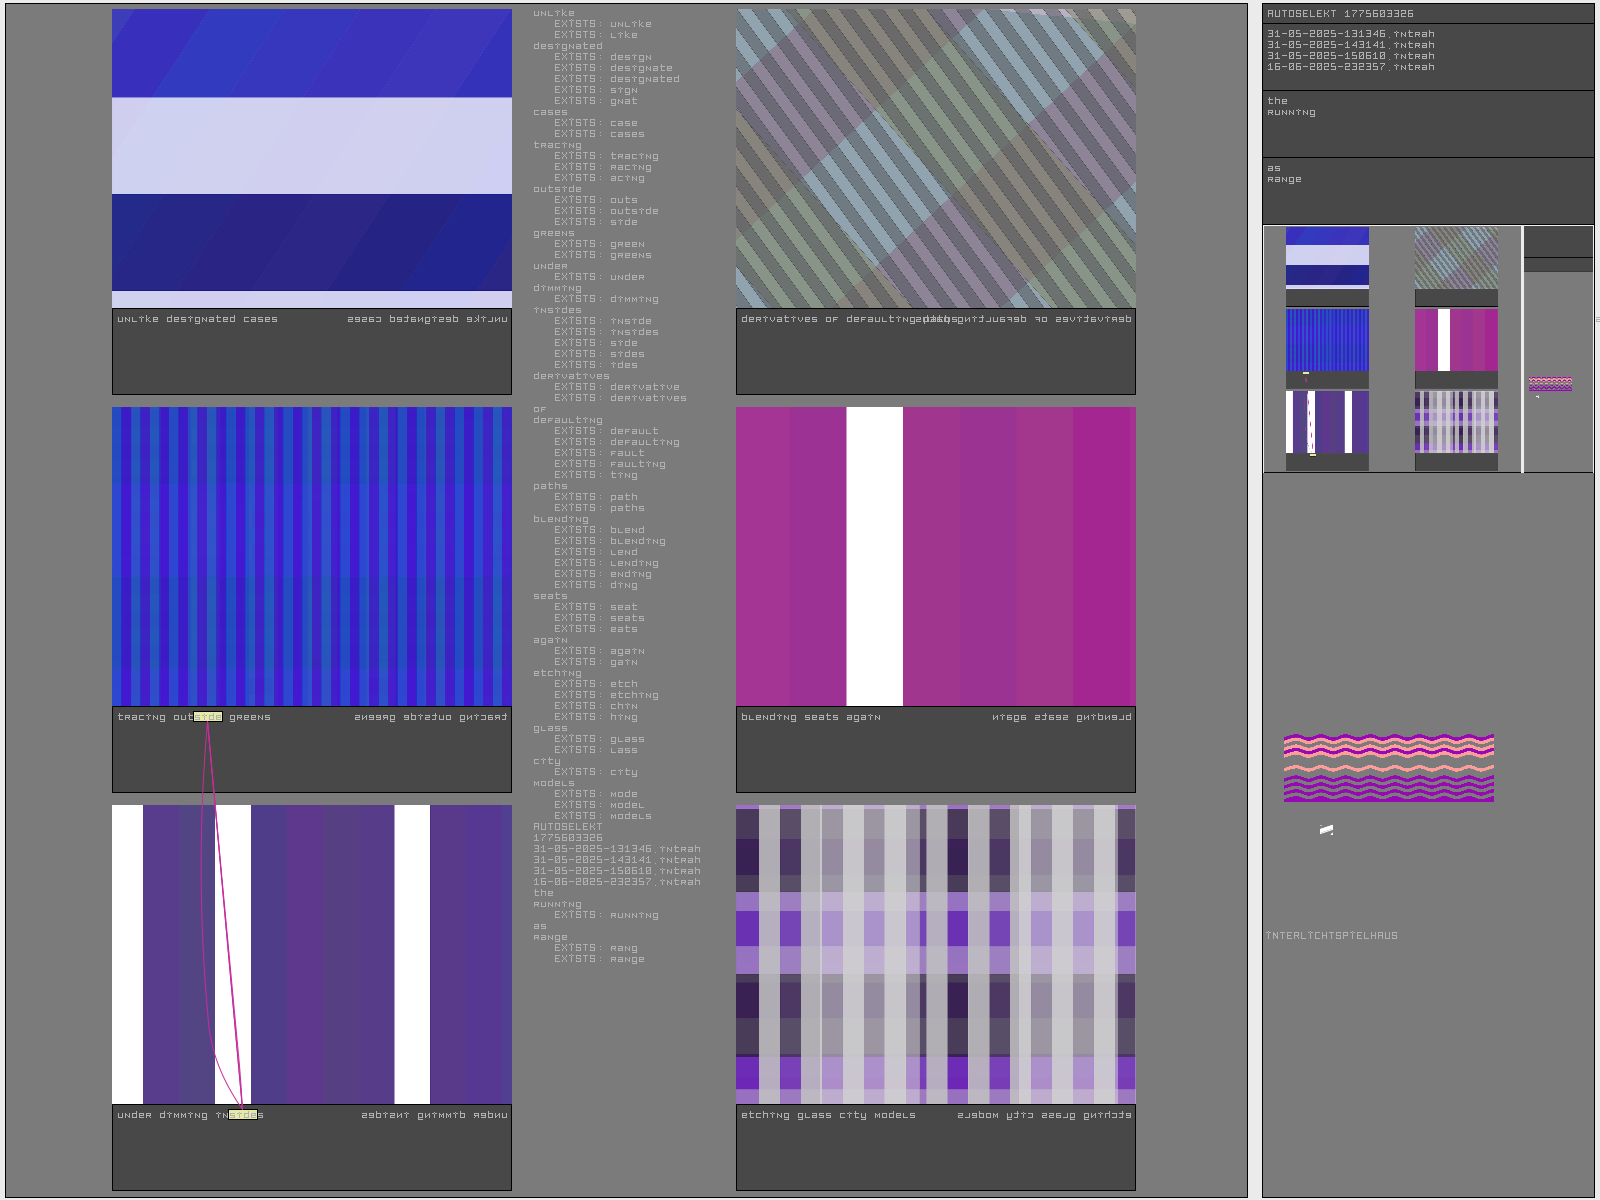
Task: Open the purple plaid grid panel
Action: (935, 954)
